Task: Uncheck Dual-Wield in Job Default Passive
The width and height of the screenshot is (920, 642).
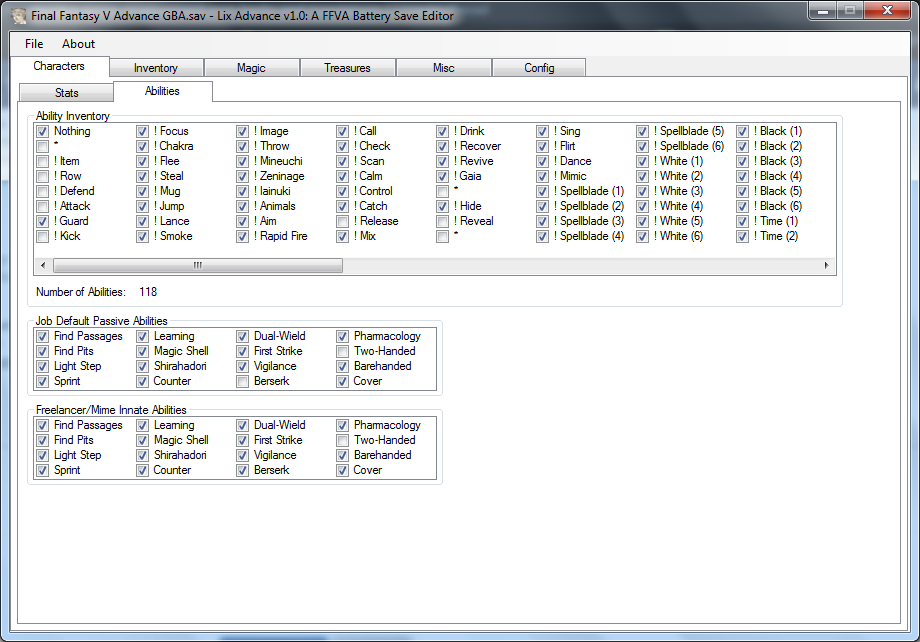Action: tap(242, 336)
